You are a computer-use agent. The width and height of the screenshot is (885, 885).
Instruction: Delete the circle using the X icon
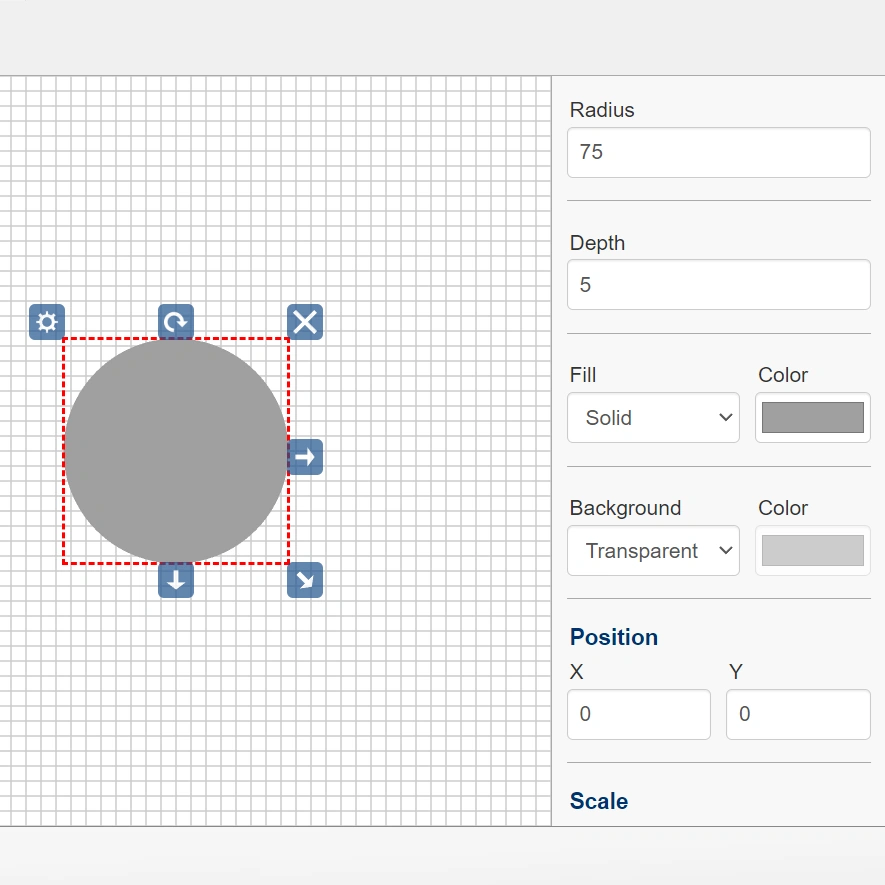click(305, 322)
